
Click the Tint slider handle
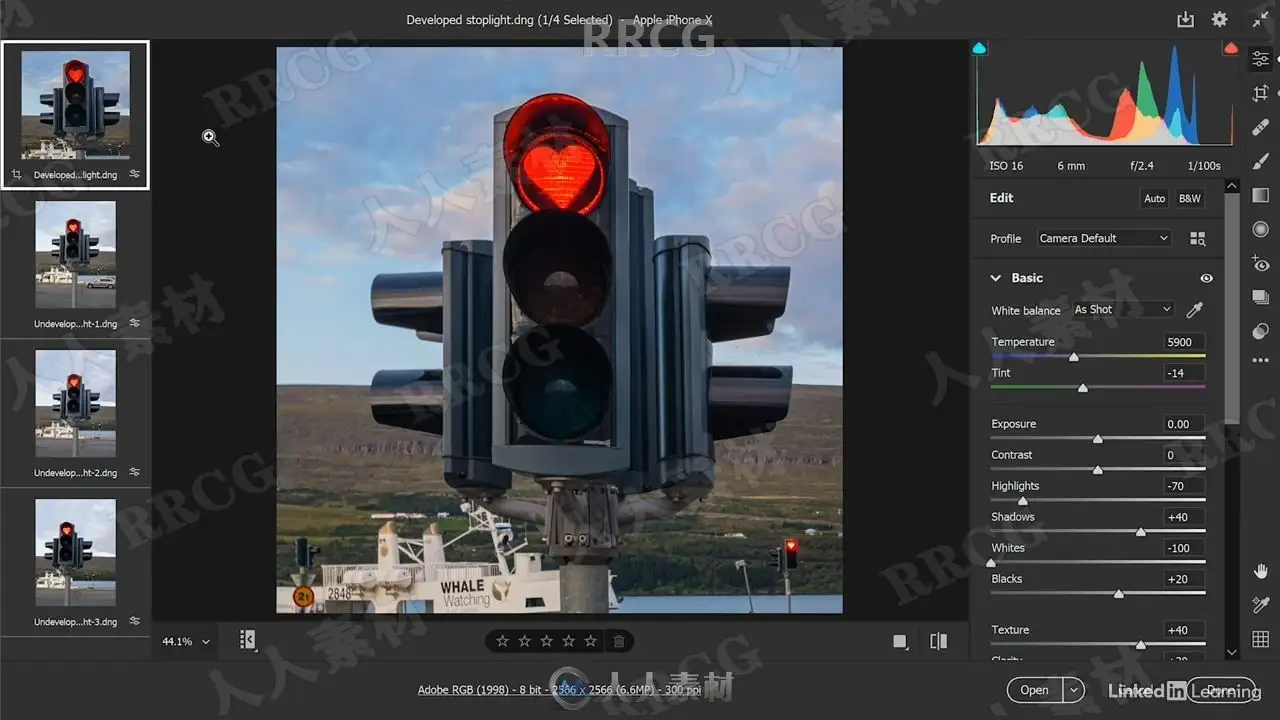pos(1083,388)
